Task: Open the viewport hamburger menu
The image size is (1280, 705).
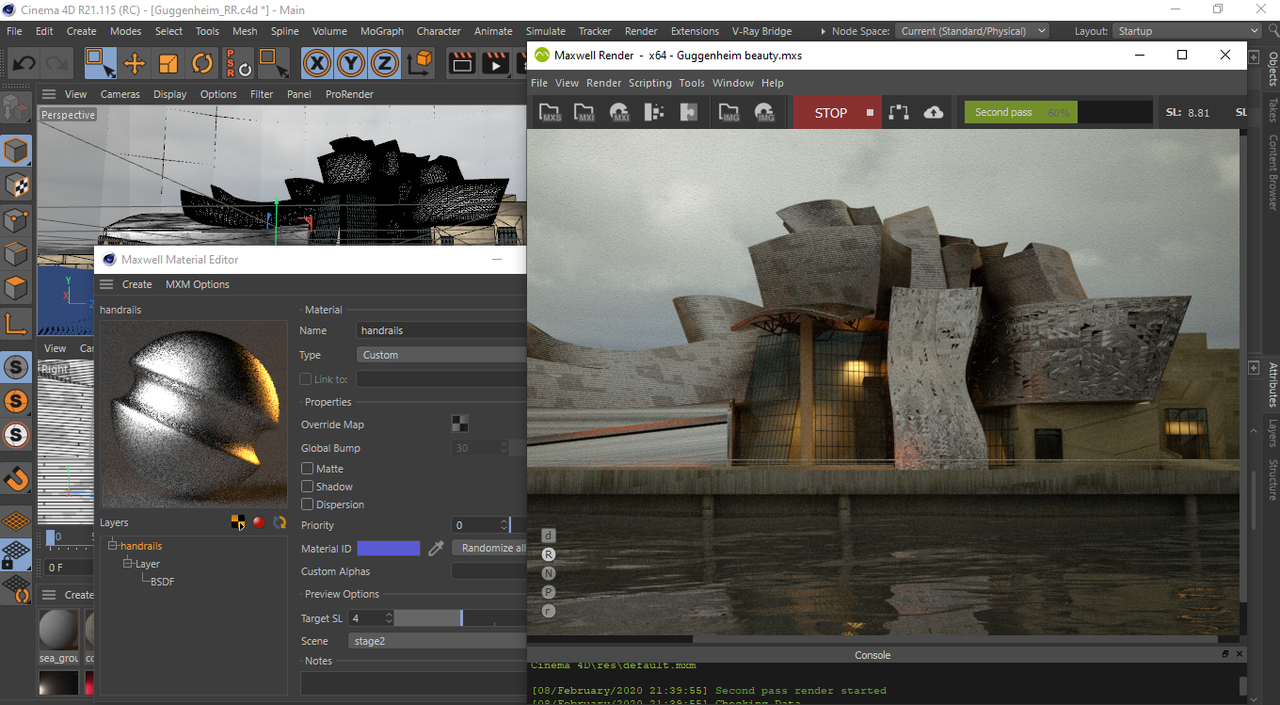Action: (x=48, y=94)
